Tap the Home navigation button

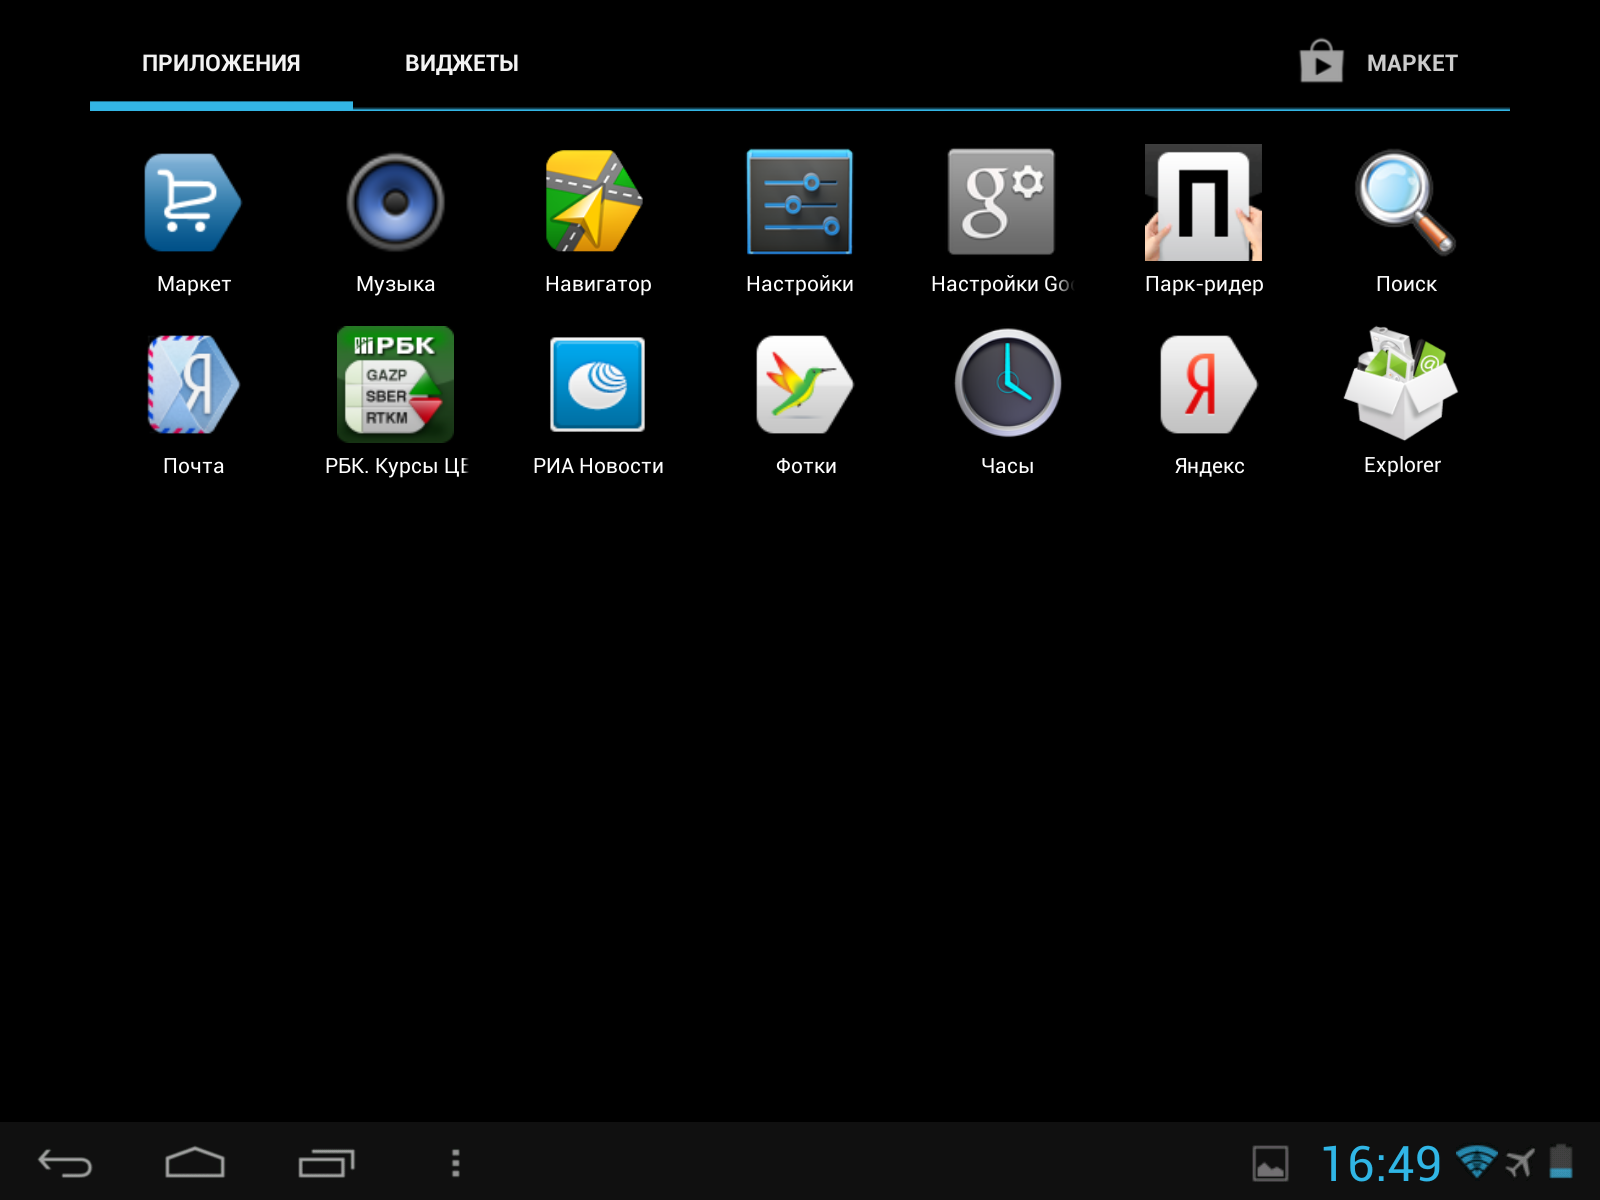pos(195,1163)
